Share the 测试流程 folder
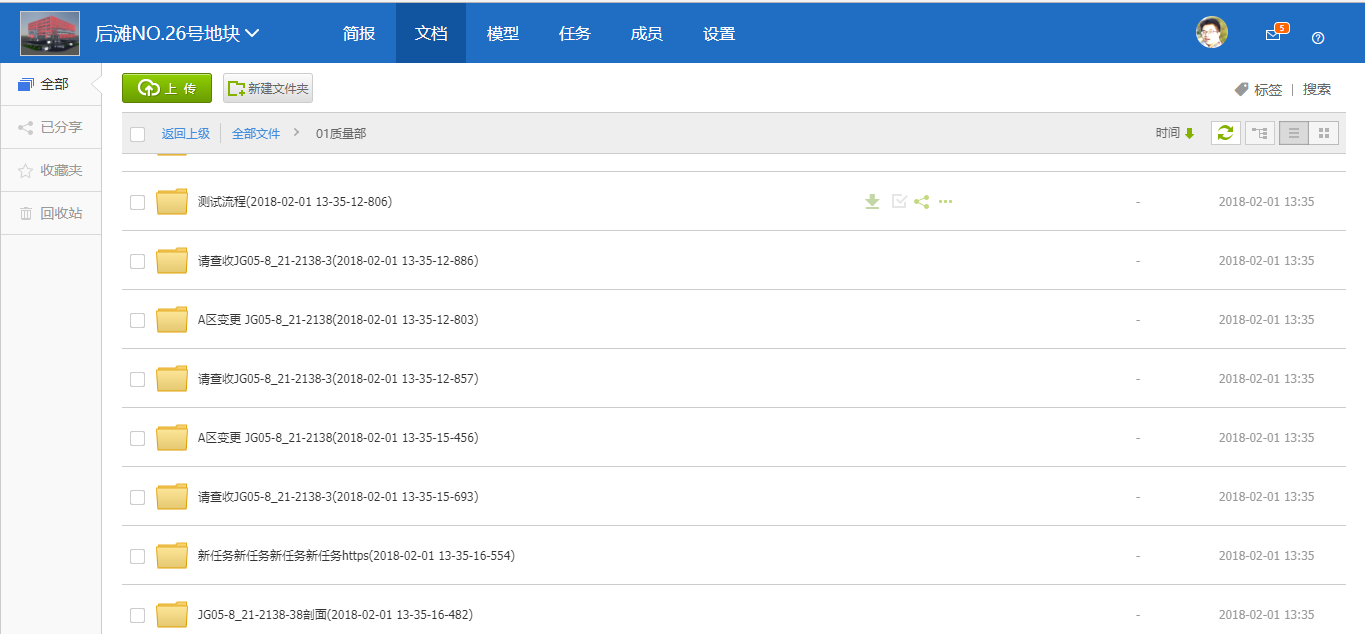Screen dimensions: 1365x634 [921, 201]
